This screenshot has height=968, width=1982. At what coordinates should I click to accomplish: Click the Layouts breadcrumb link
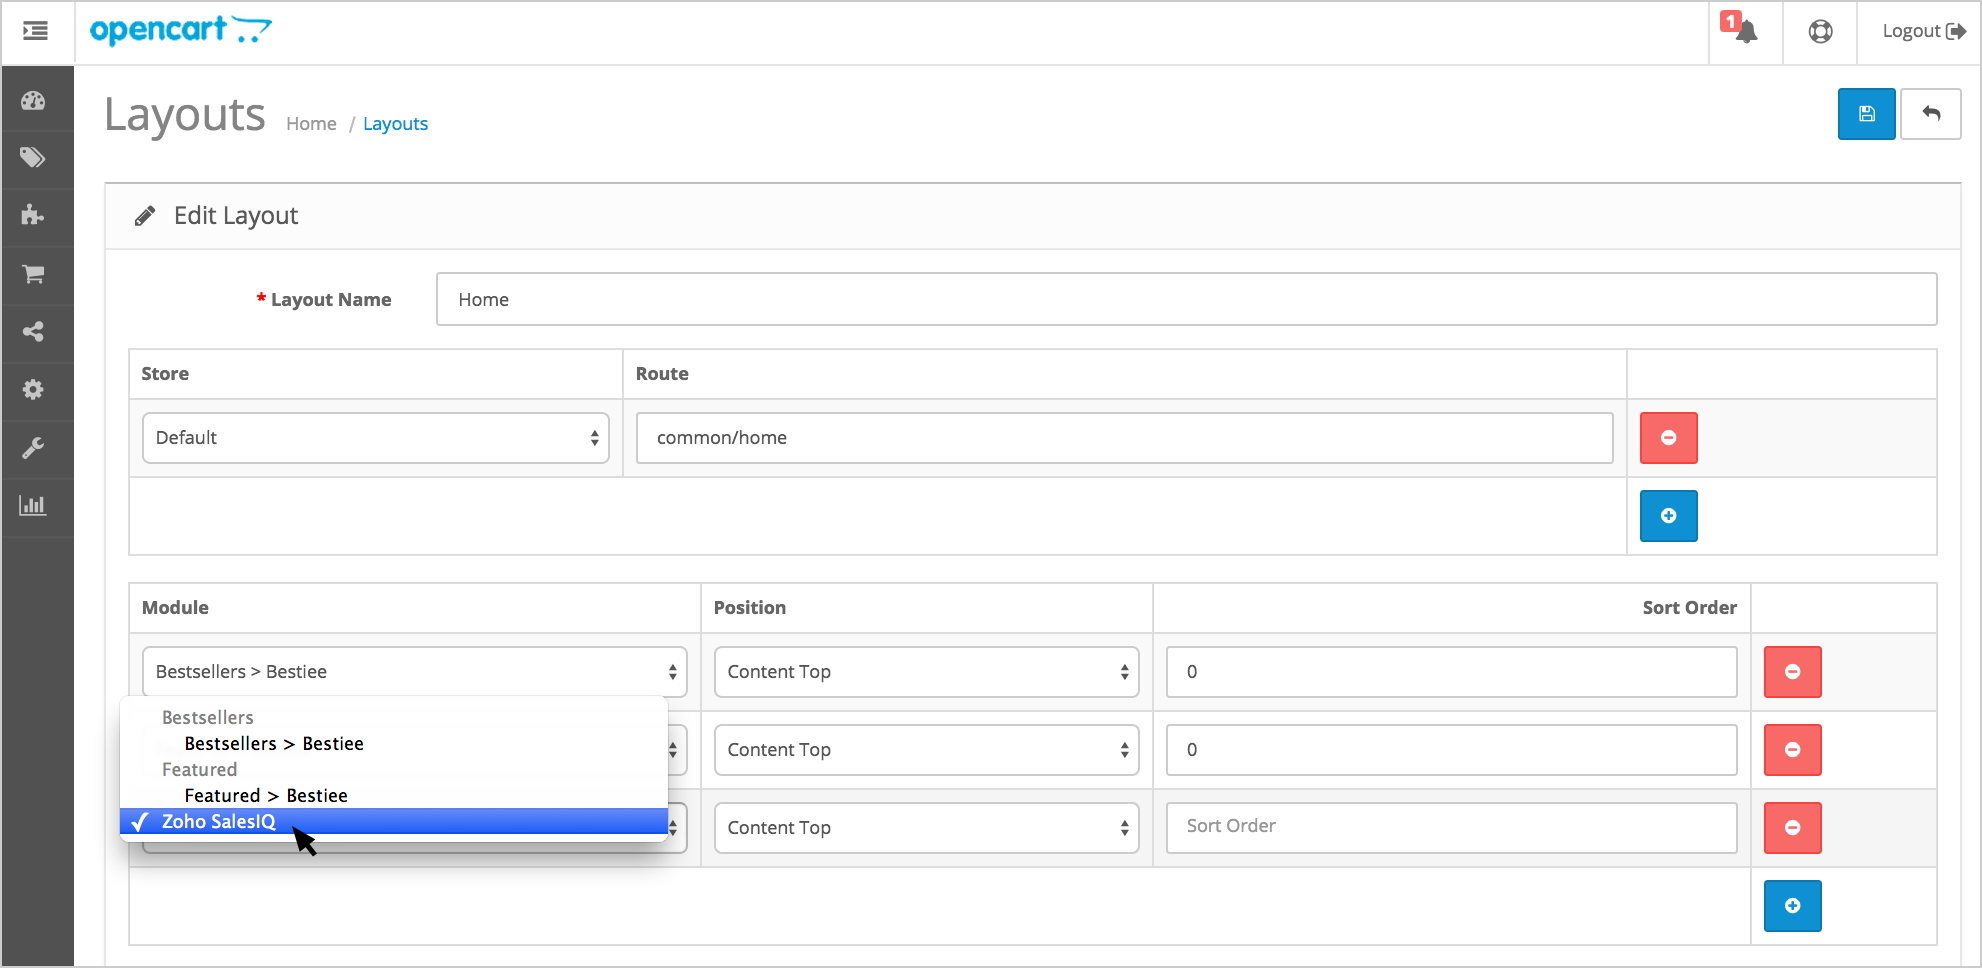click(x=395, y=124)
